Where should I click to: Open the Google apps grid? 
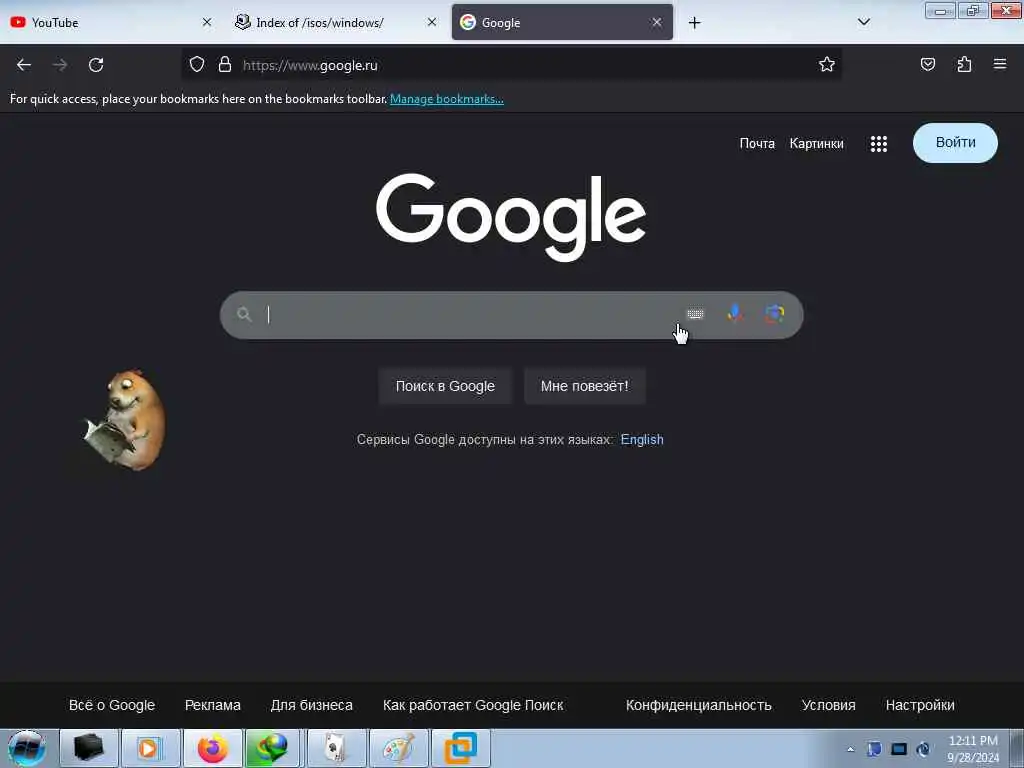coord(879,144)
